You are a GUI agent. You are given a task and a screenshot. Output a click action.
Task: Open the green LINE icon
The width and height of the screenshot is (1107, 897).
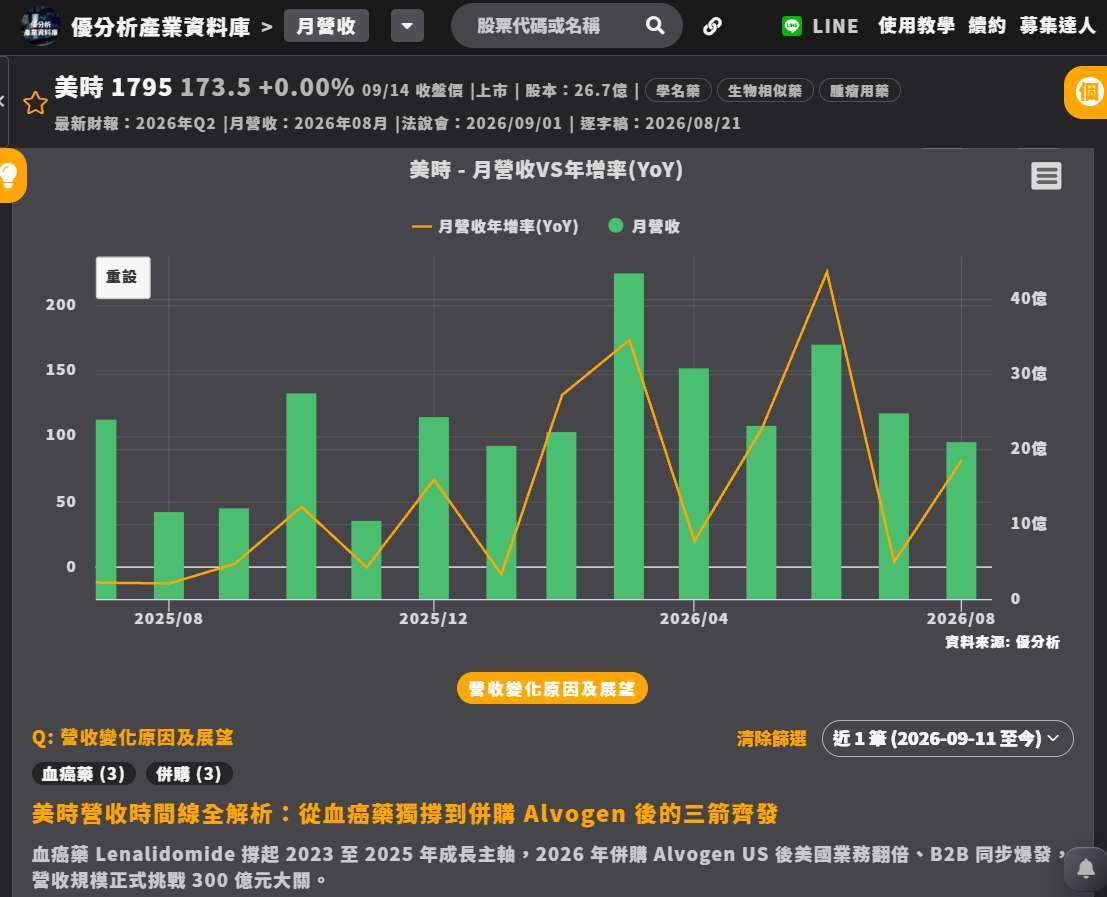[792, 26]
